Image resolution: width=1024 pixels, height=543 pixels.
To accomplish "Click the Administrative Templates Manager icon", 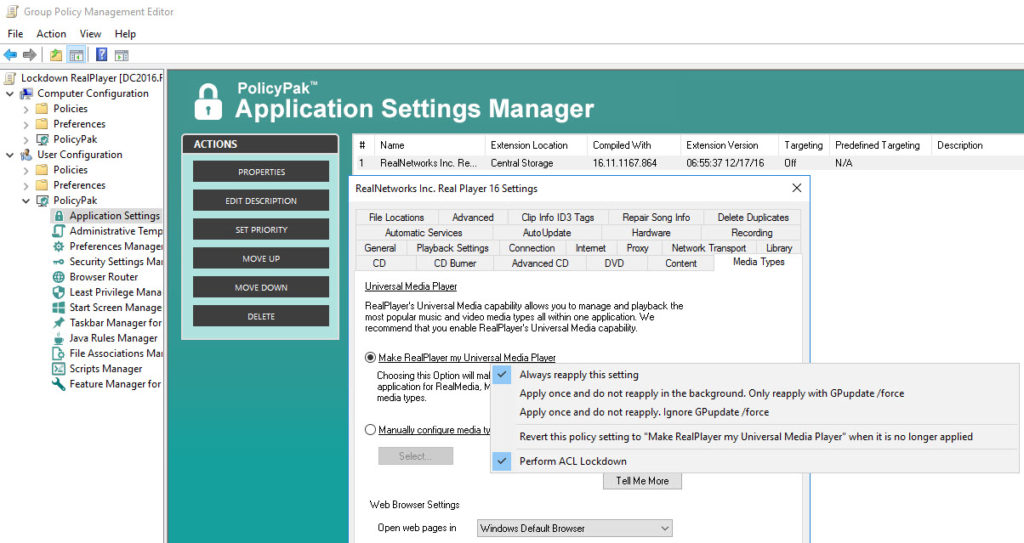I will pyautogui.click(x=59, y=231).
